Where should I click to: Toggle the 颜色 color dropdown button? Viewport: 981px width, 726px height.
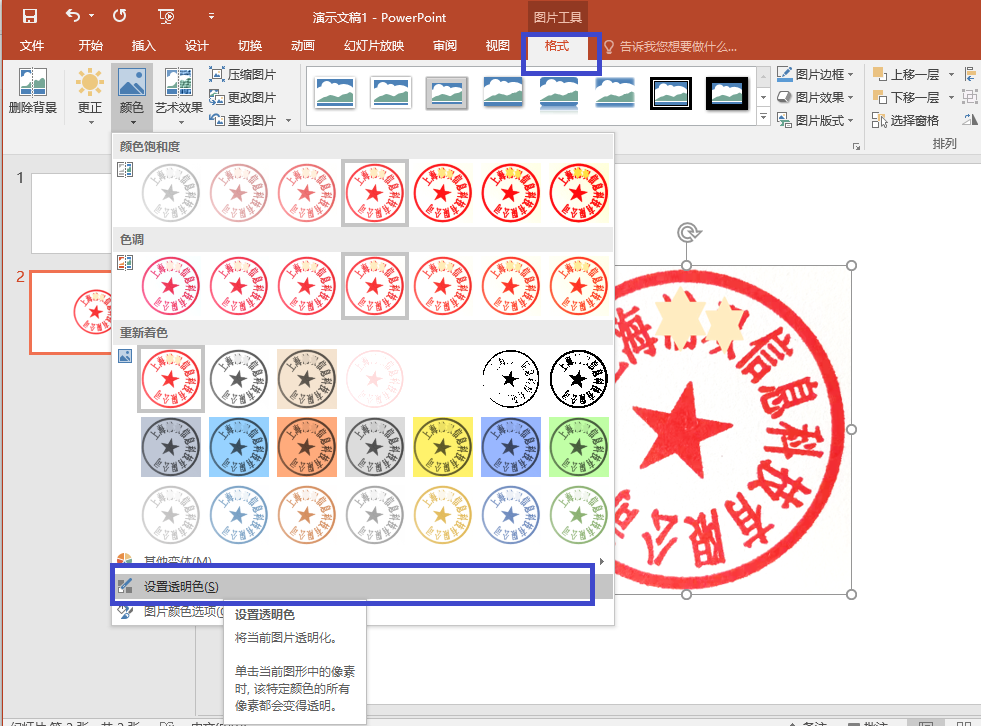click(132, 95)
